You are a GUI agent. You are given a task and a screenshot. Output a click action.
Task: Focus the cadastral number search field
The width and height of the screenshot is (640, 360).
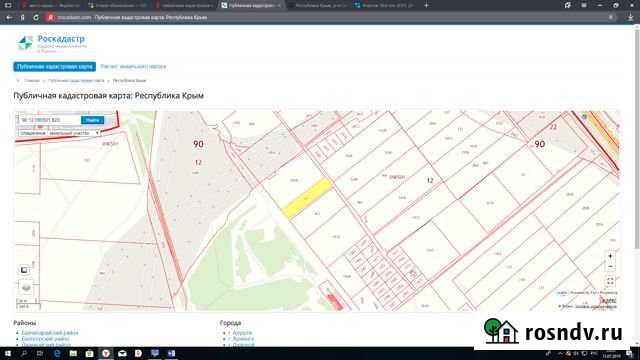point(50,120)
